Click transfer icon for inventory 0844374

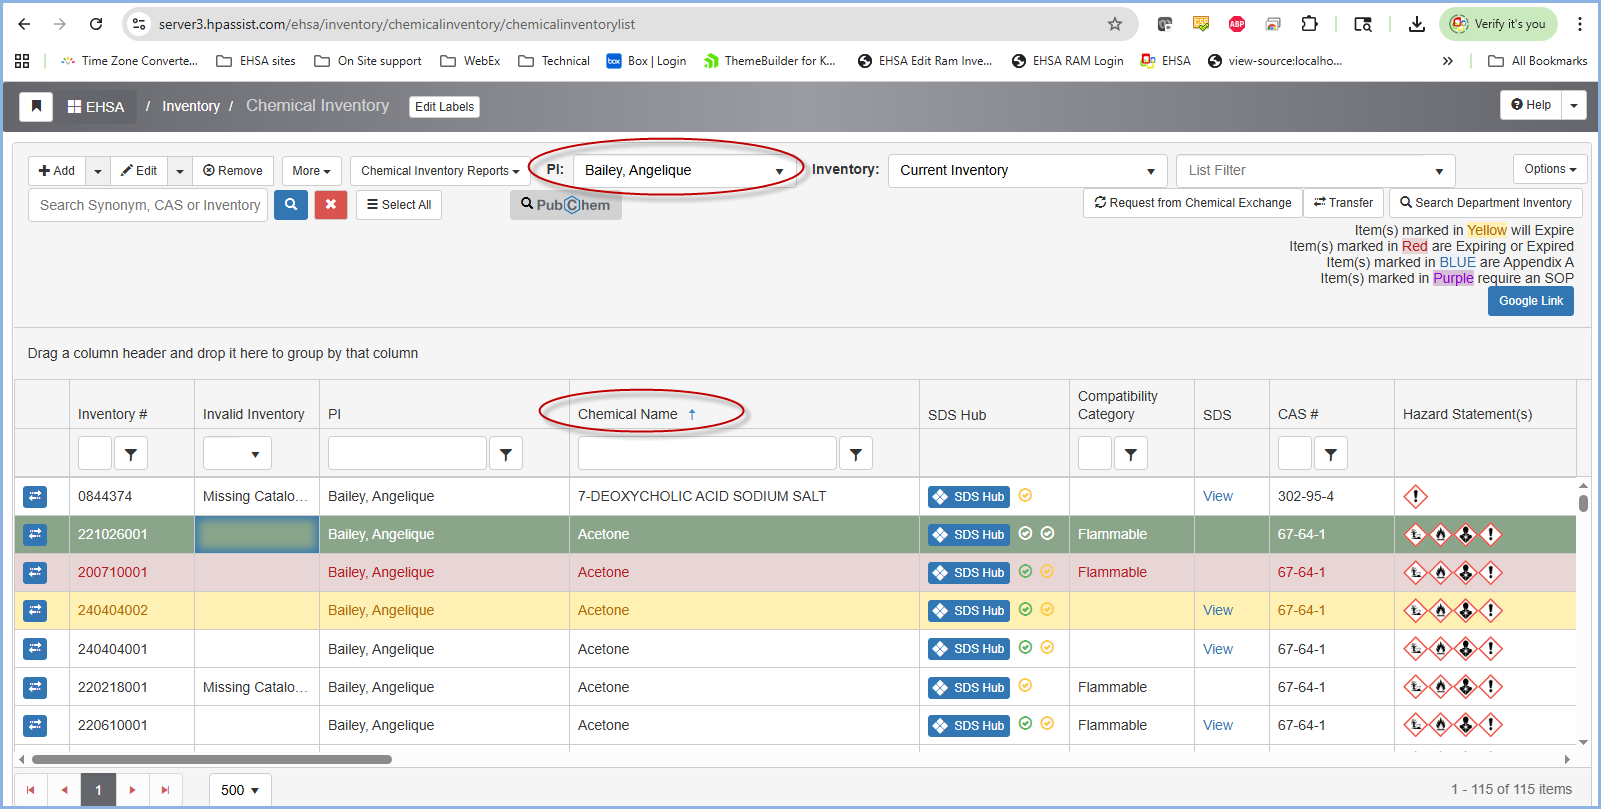point(35,496)
